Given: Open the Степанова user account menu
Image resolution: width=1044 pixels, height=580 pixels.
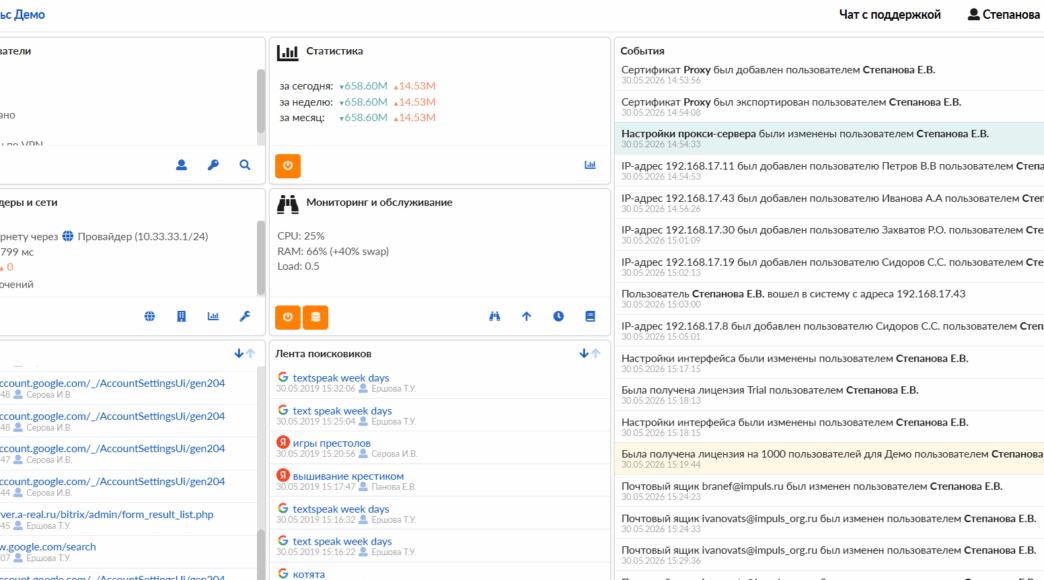Looking at the screenshot, I should click(1004, 15).
